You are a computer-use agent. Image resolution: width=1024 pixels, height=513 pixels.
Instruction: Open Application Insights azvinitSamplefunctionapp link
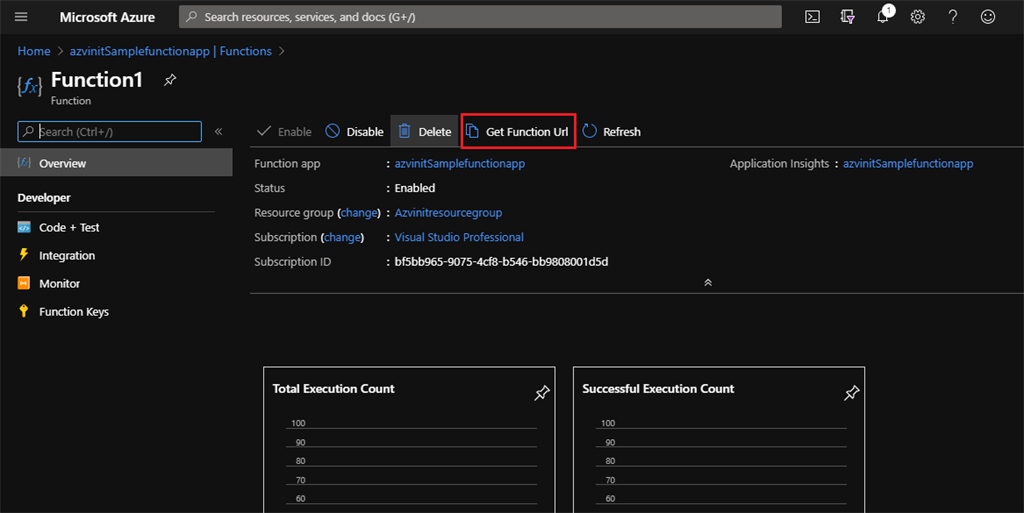click(x=908, y=164)
